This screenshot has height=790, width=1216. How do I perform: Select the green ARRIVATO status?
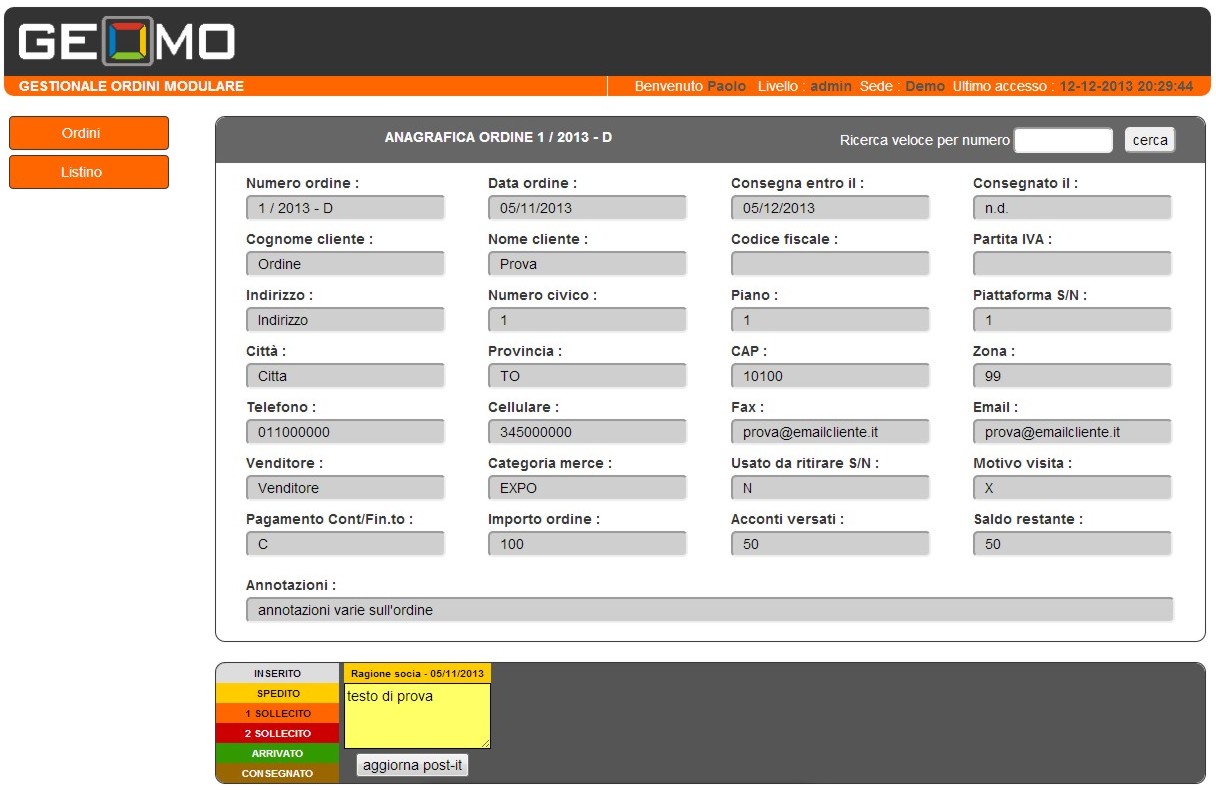pos(277,753)
